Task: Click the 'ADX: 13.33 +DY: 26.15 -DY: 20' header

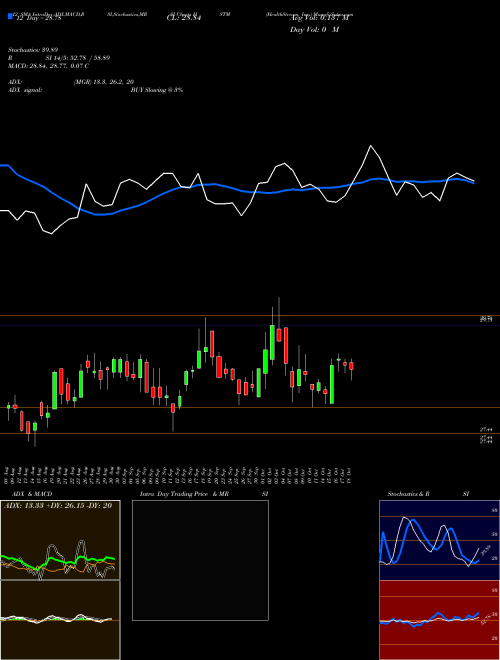Action: [x=58, y=506]
